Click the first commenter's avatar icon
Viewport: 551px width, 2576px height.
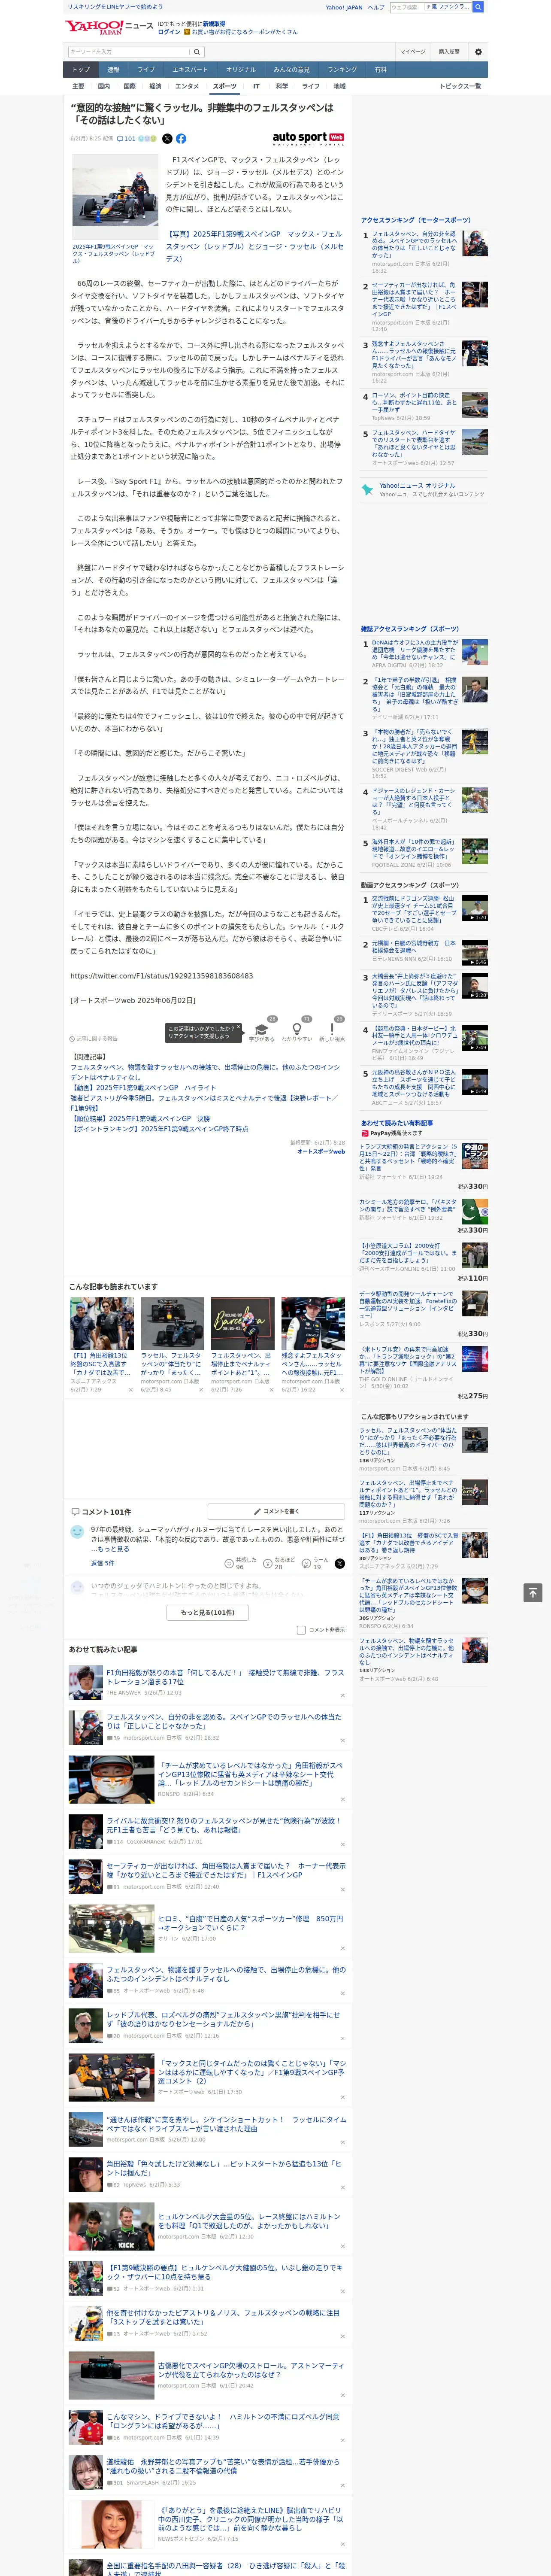(x=77, y=1532)
